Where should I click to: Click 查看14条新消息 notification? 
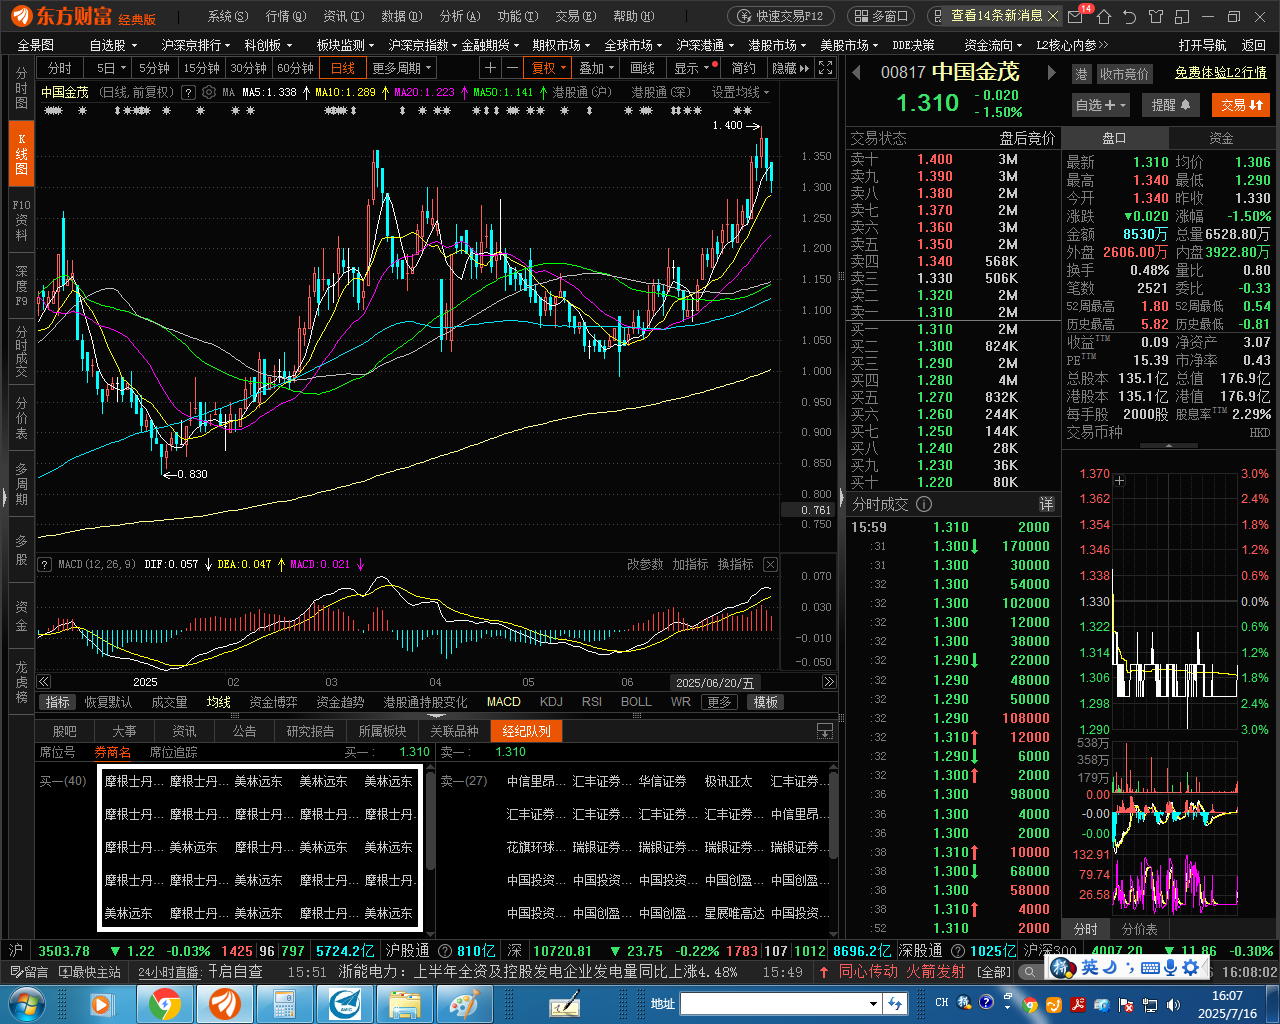[x=996, y=16]
